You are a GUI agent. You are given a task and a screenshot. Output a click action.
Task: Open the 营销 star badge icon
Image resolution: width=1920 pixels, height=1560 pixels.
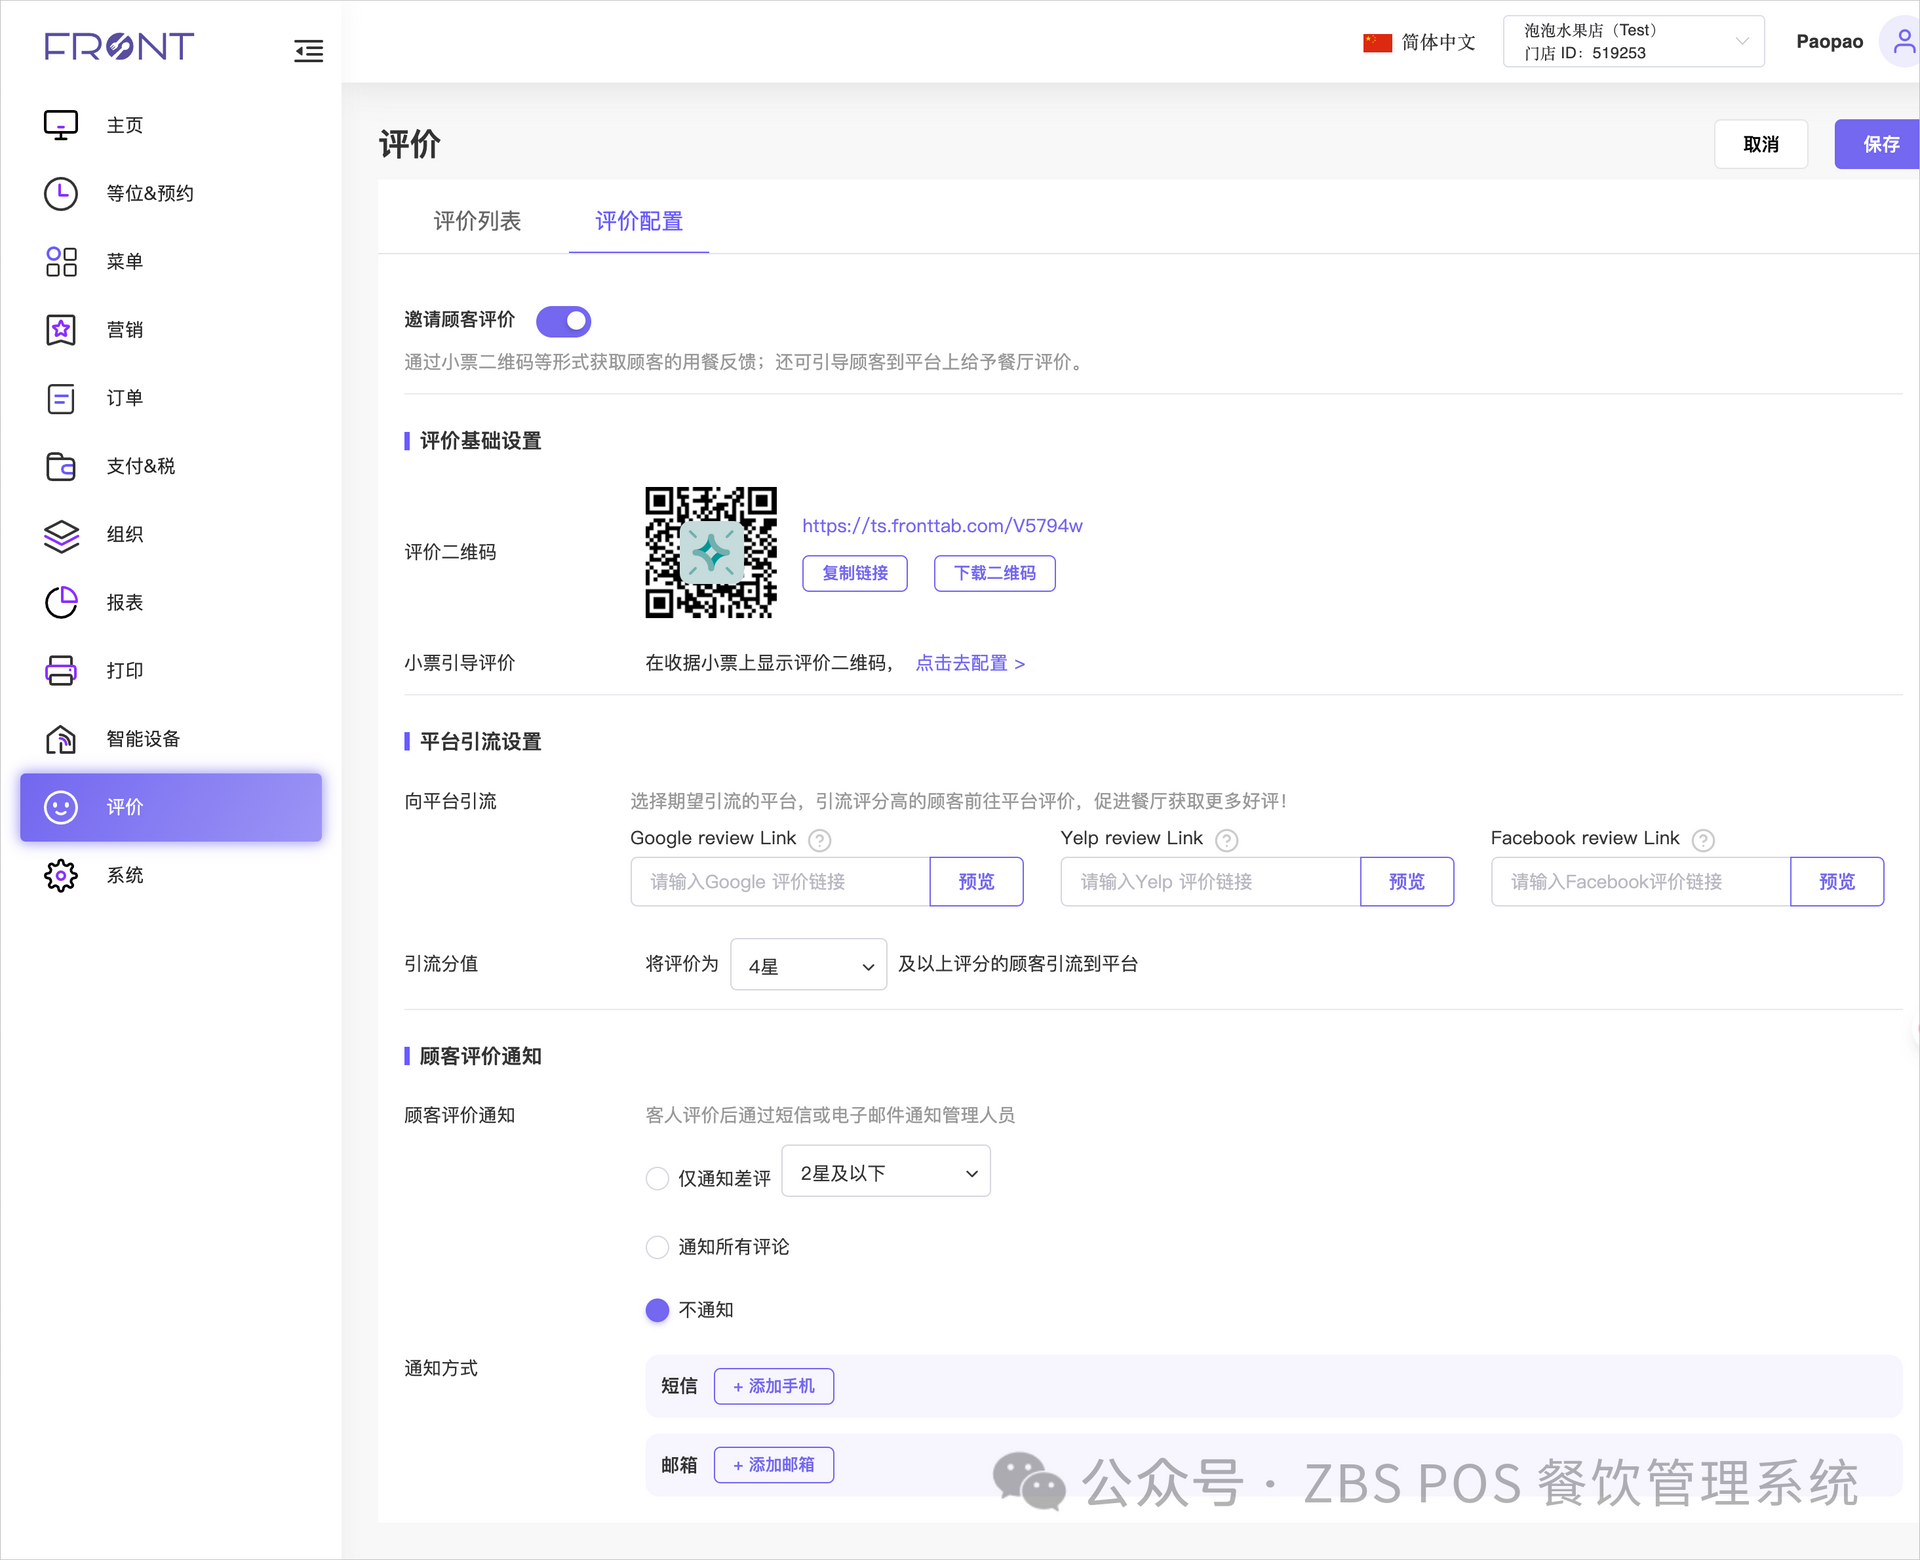click(61, 330)
